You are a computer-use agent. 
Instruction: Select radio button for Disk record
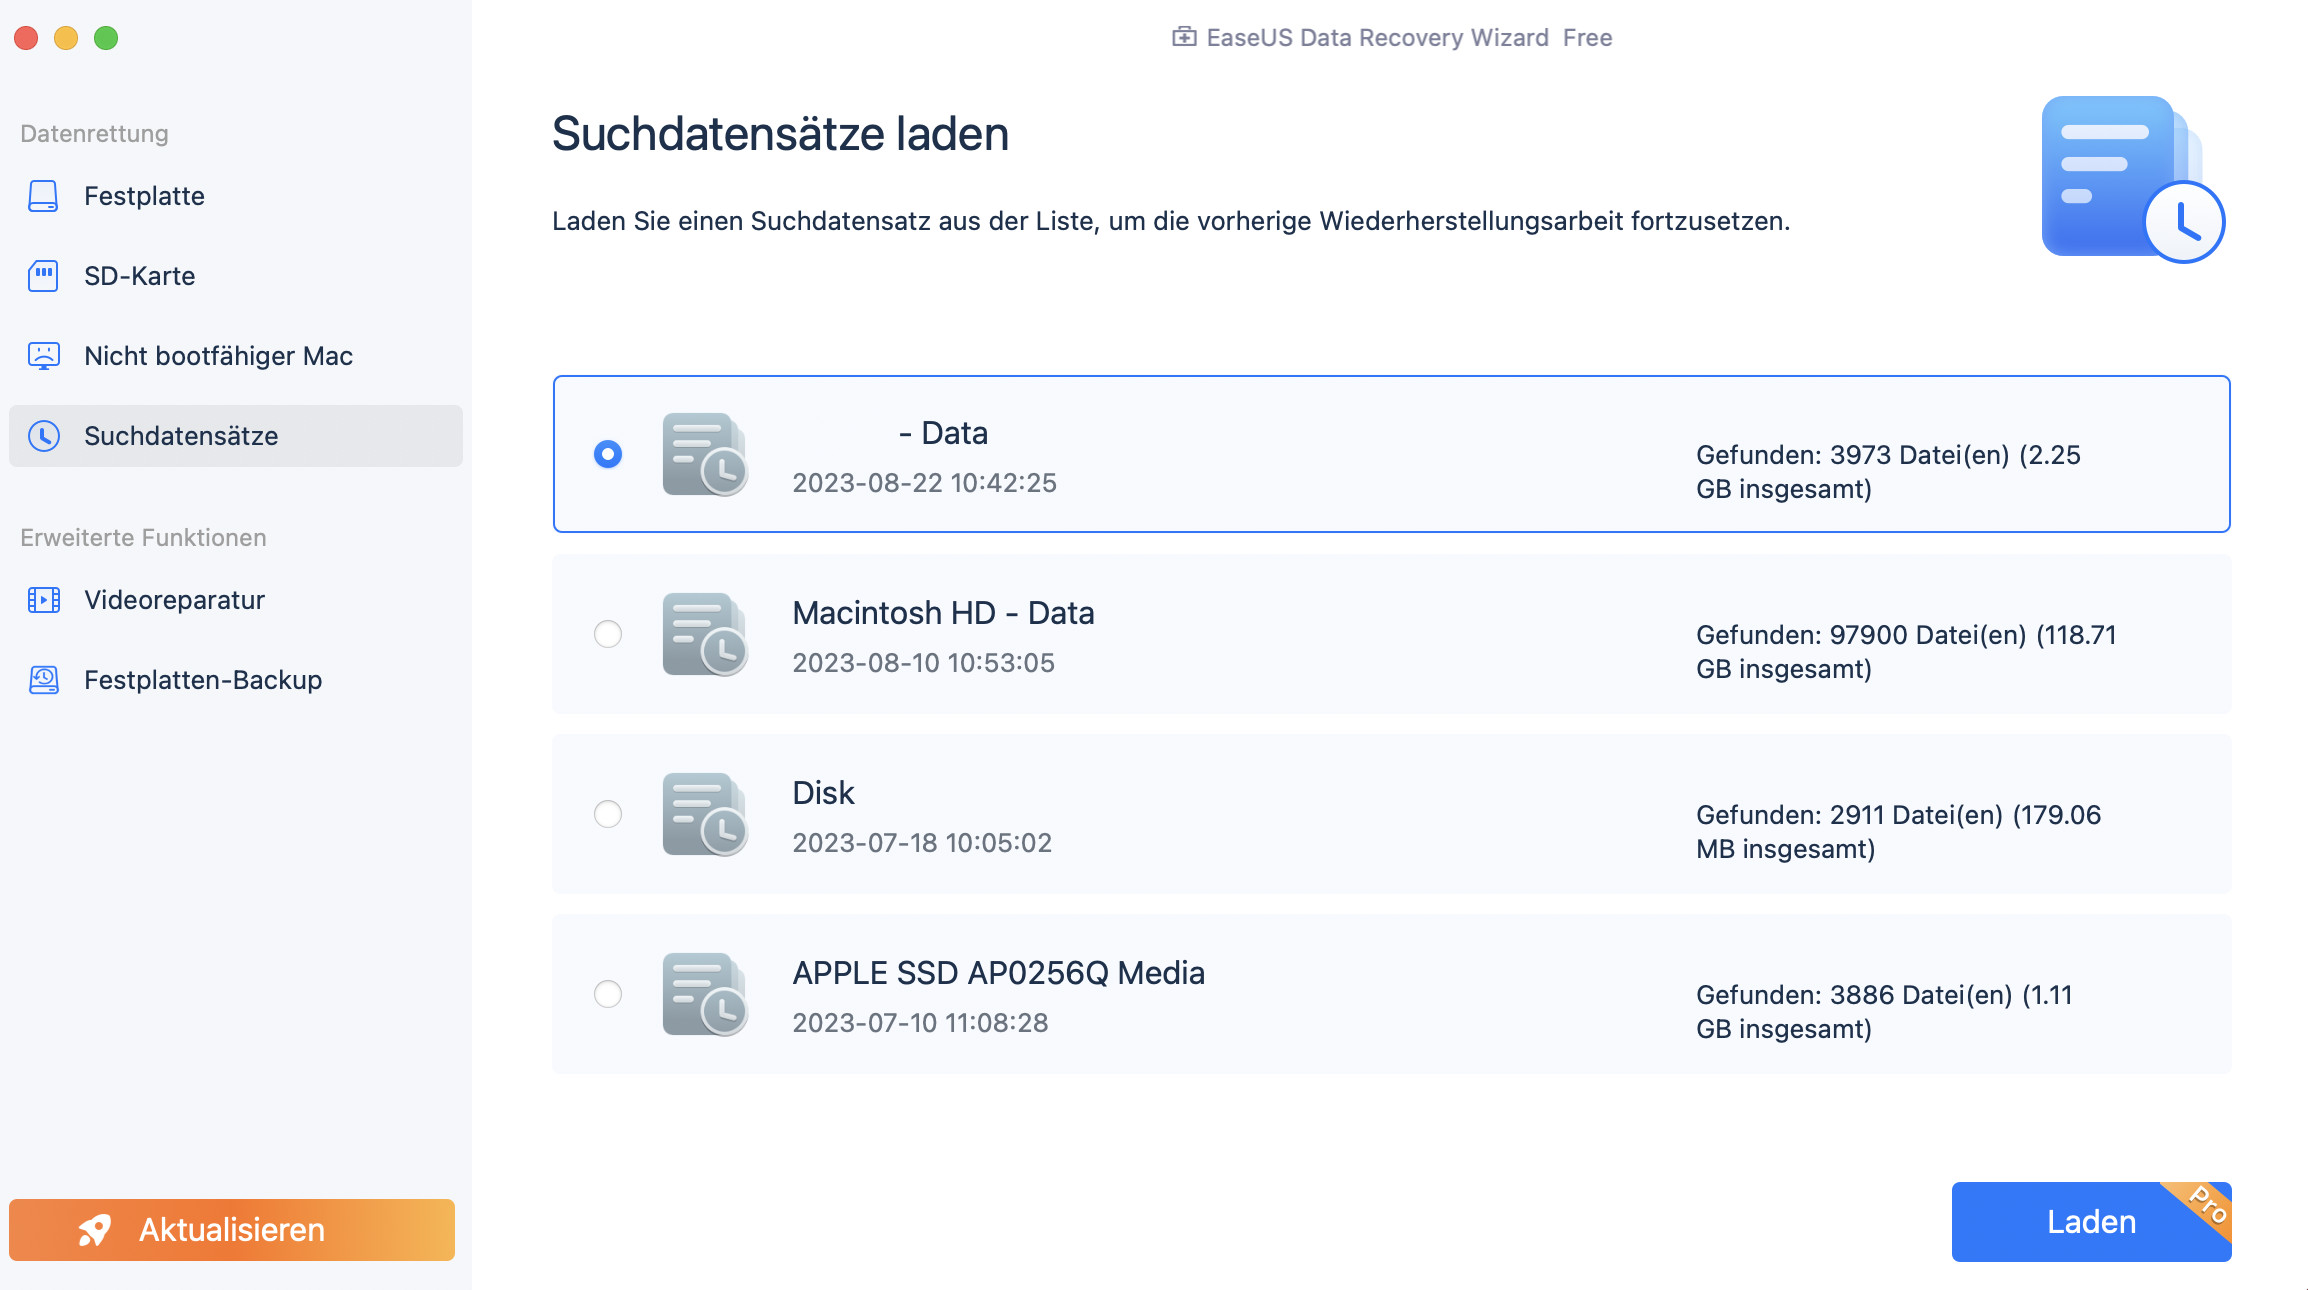pyautogui.click(x=608, y=814)
